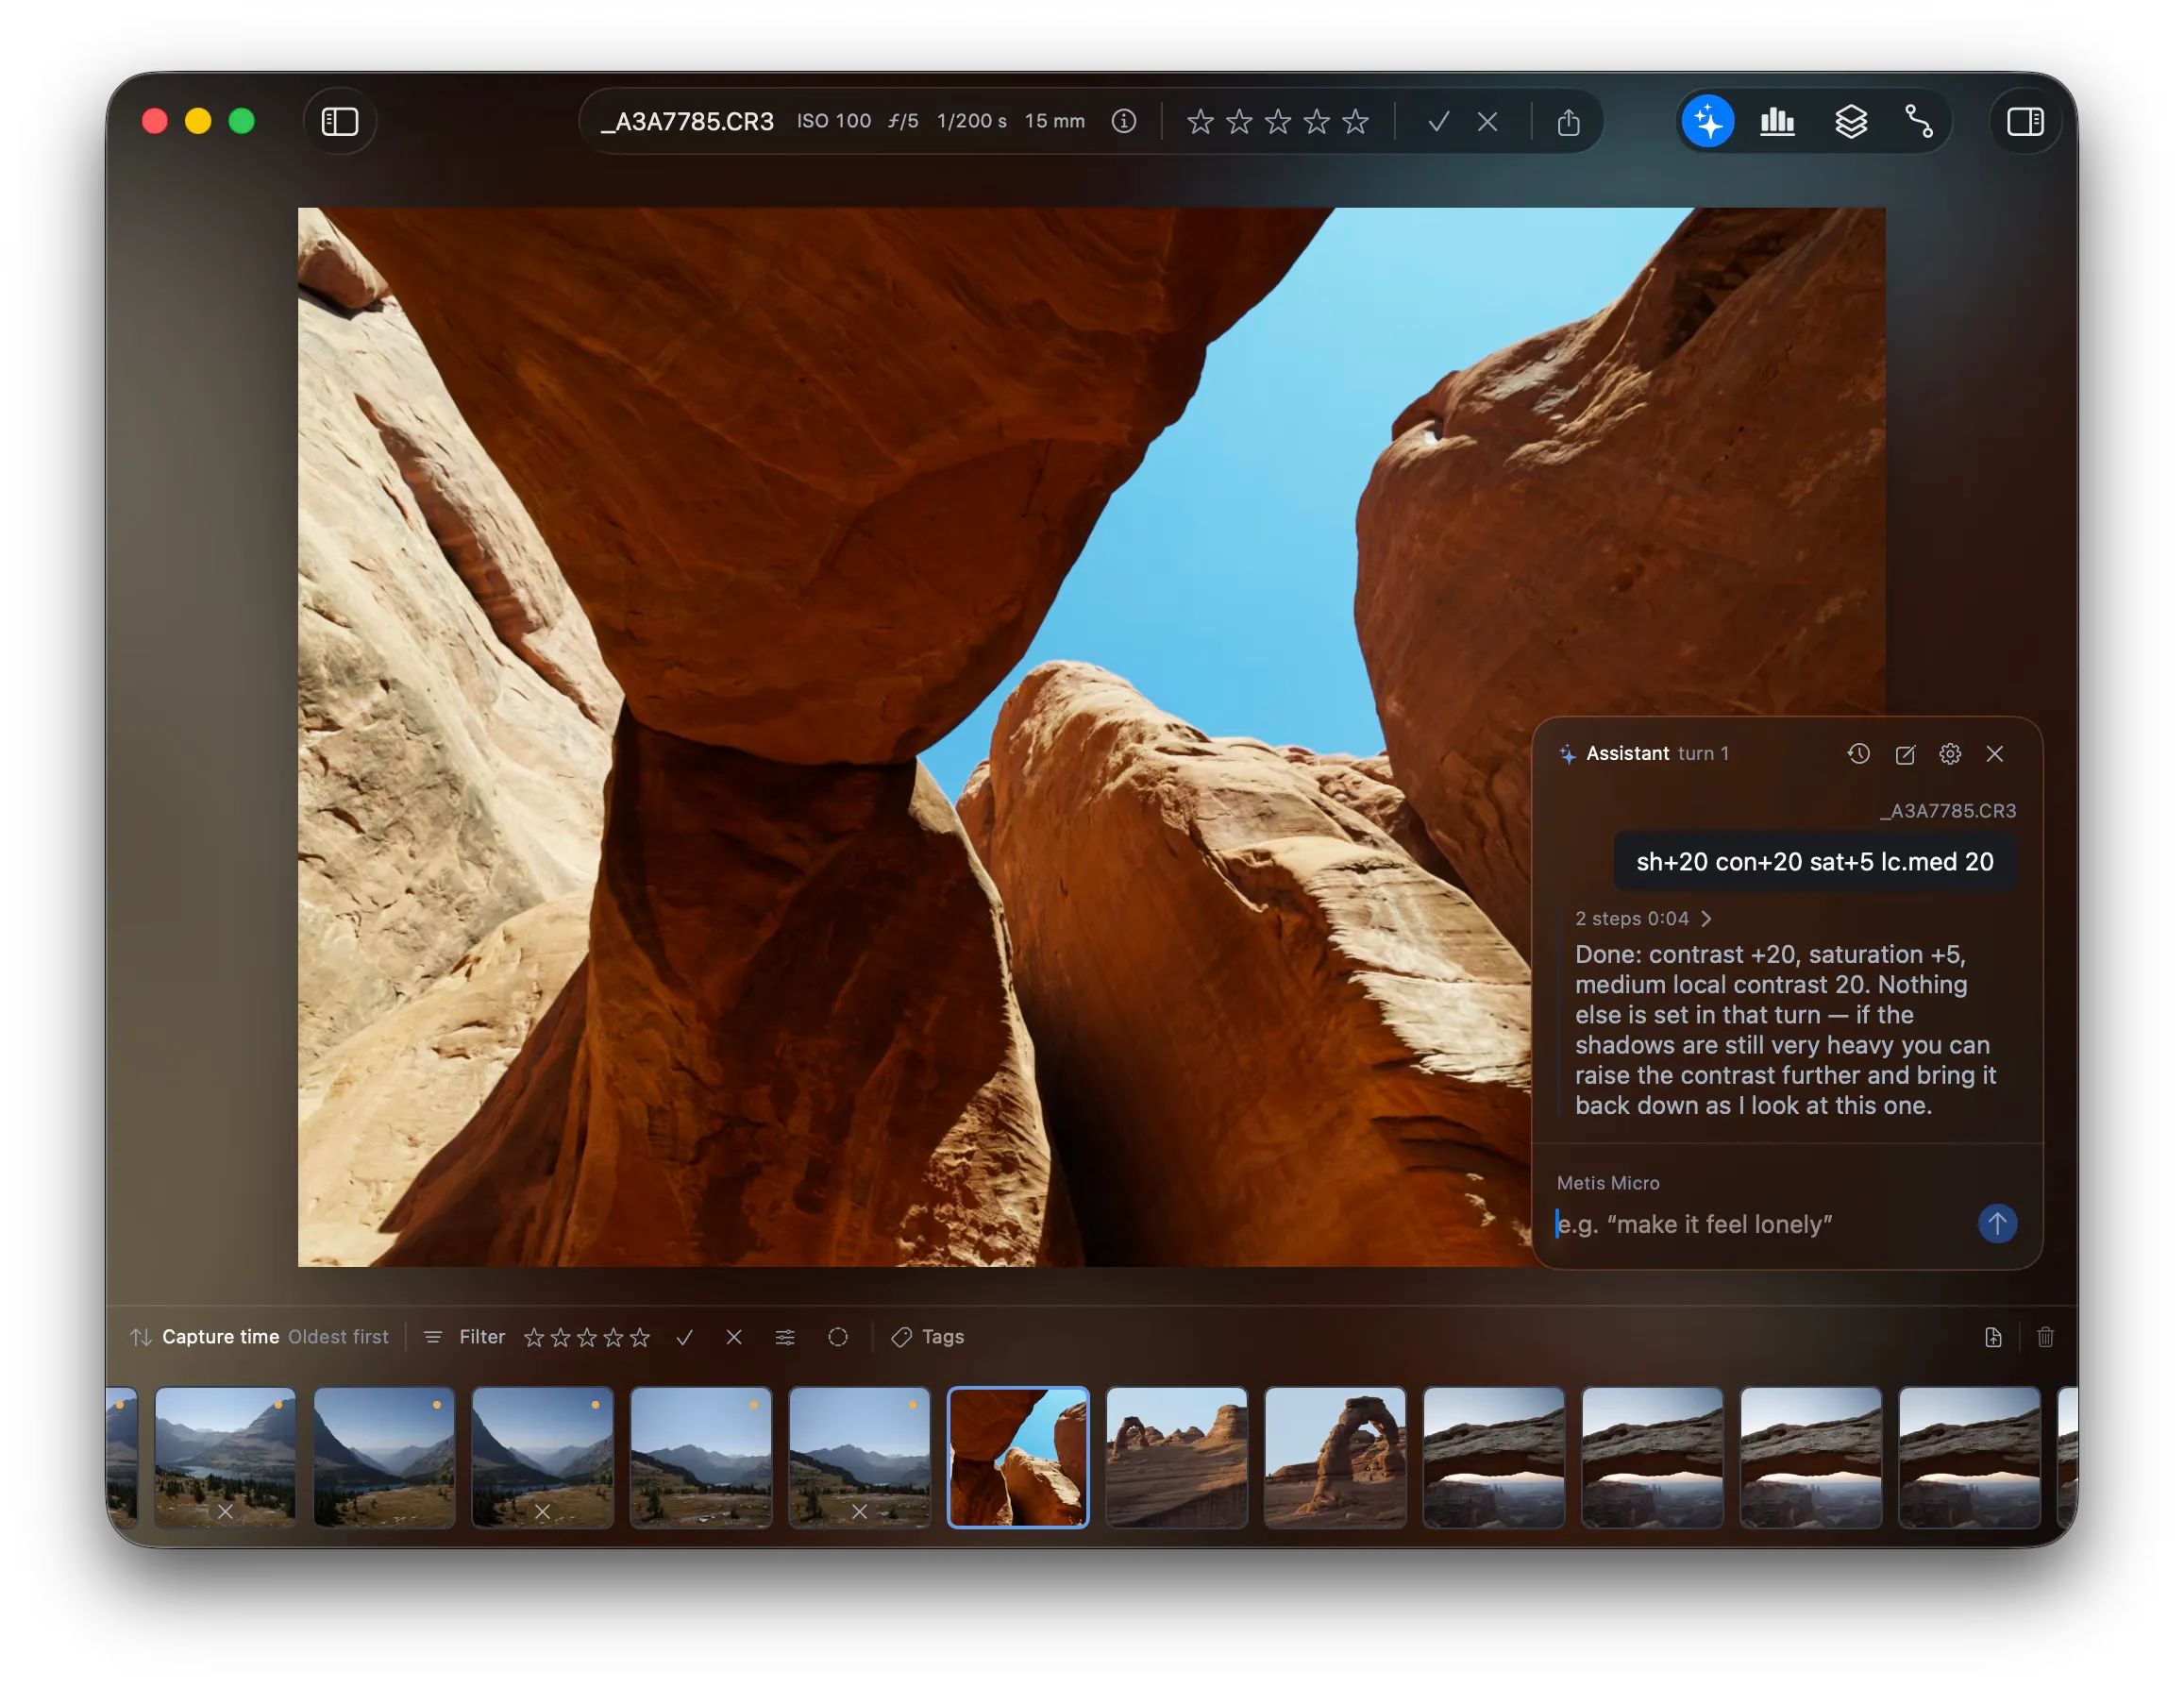The width and height of the screenshot is (2184, 1688).
Task: Filter filmstrip by five stars
Action: click(x=640, y=1338)
